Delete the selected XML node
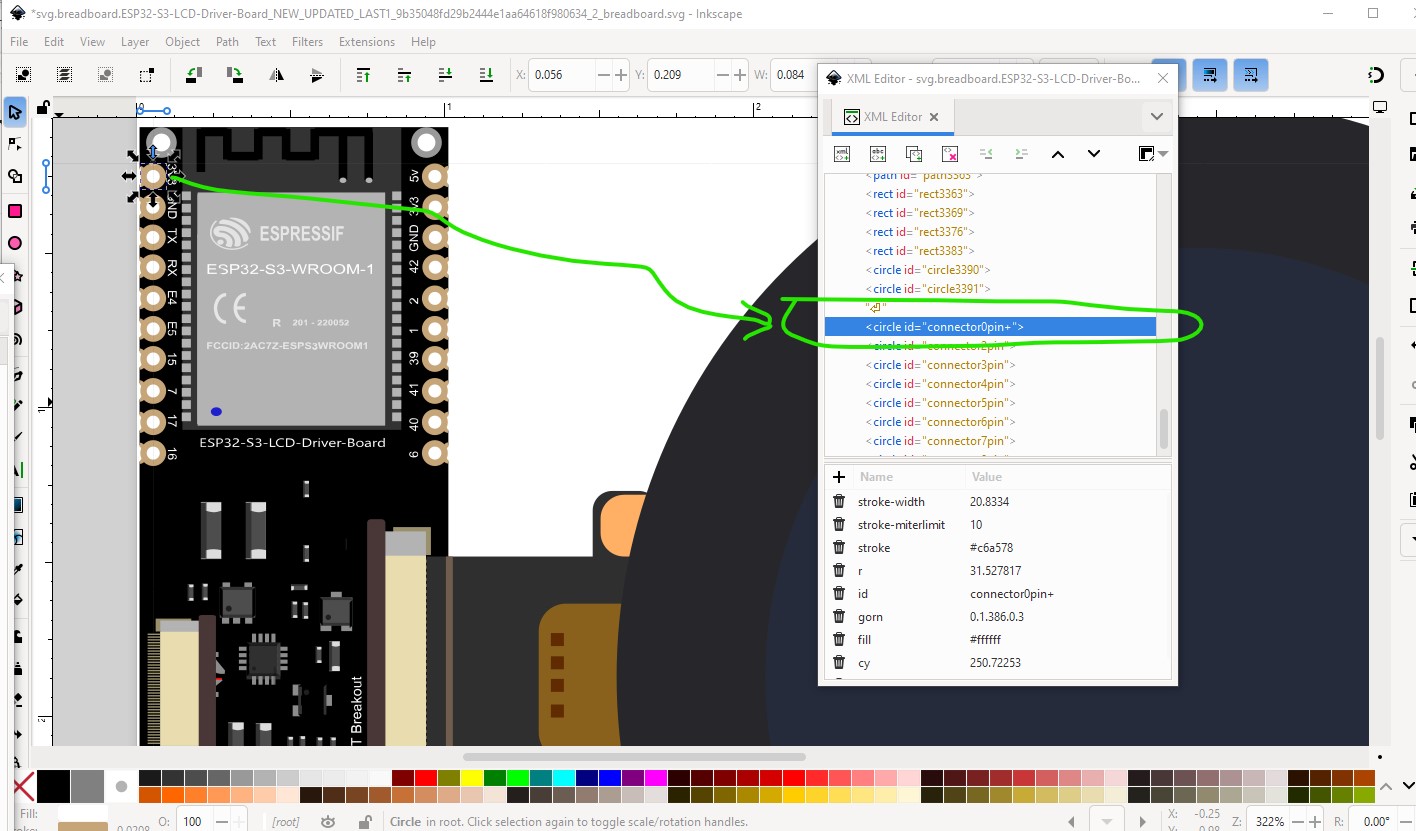The width and height of the screenshot is (1416, 831). click(950, 154)
